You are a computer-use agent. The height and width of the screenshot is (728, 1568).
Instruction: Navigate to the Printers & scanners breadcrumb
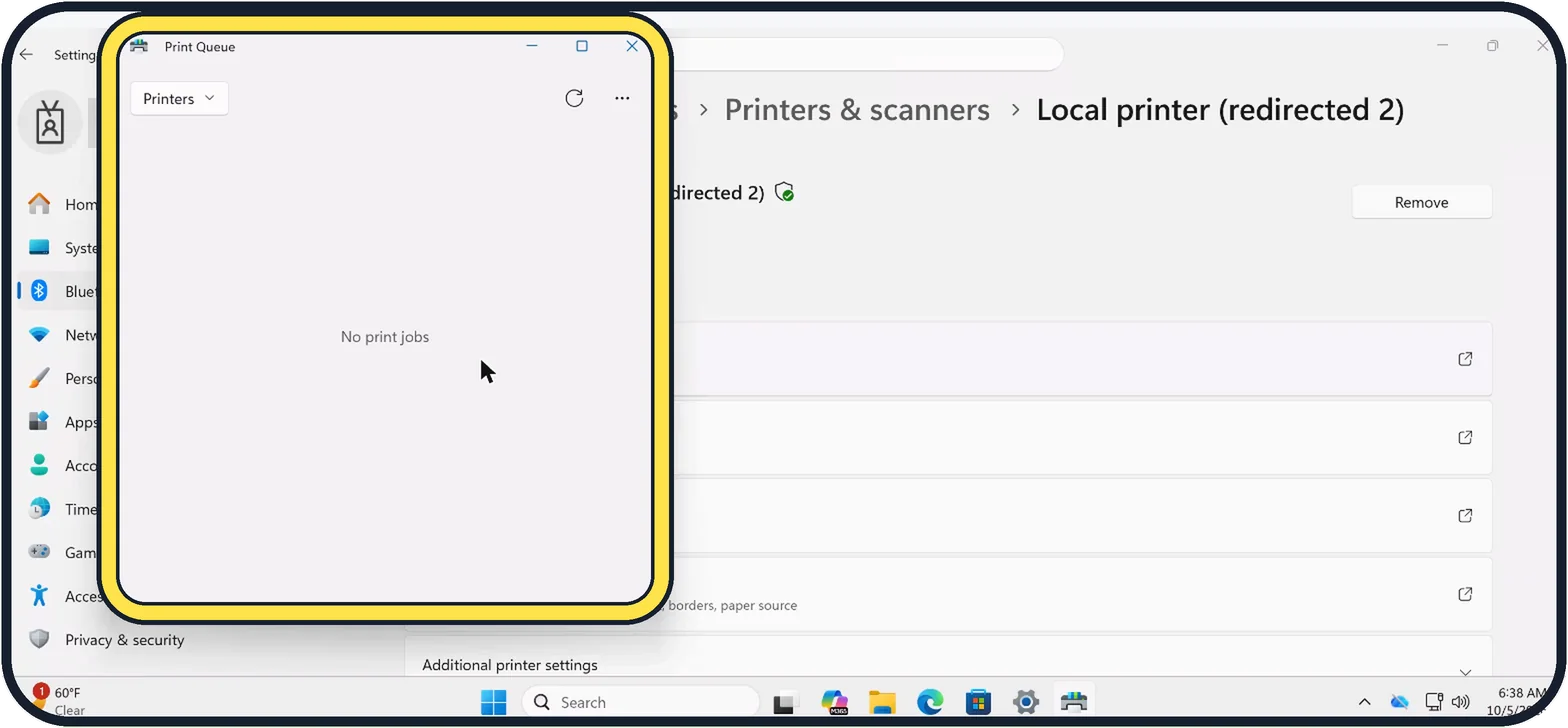click(x=857, y=110)
